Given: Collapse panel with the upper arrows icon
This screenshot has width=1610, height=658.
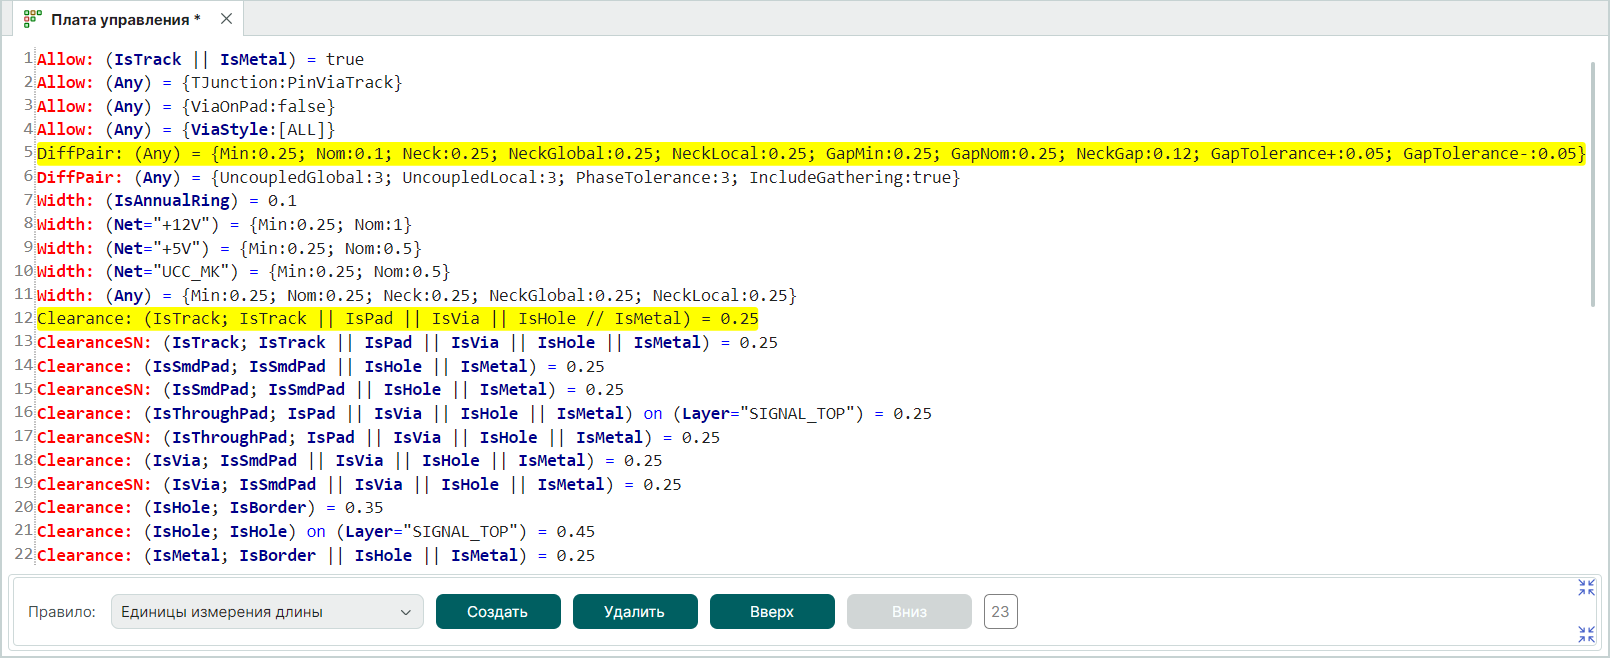Looking at the screenshot, I should tap(1586, 587).
